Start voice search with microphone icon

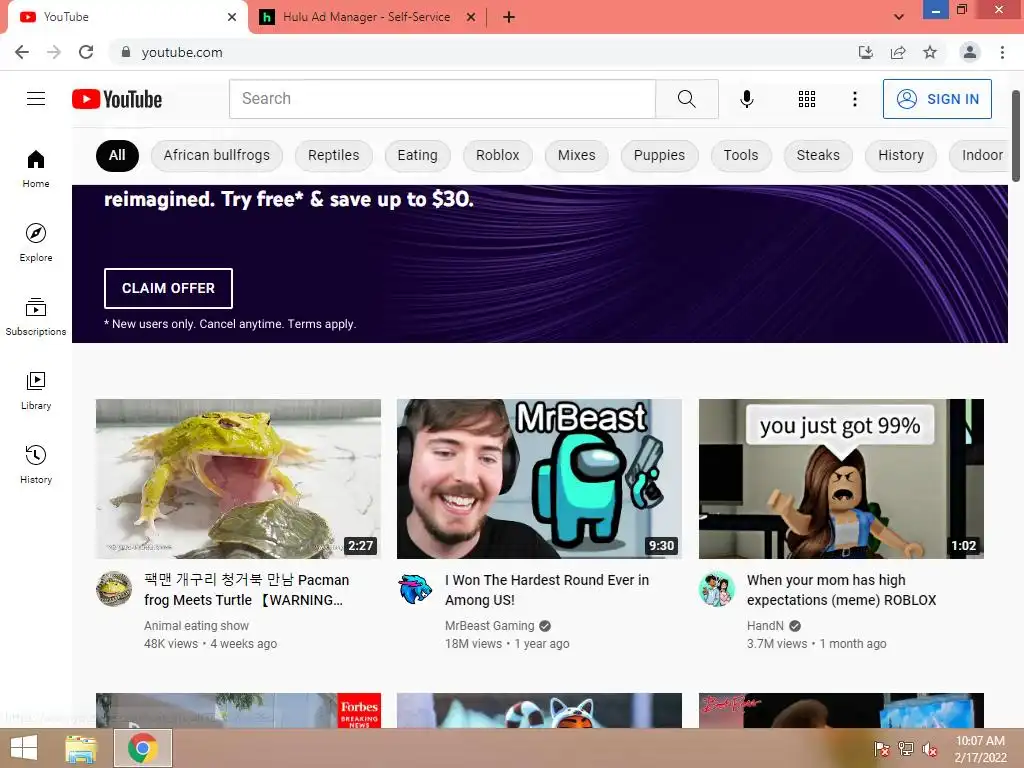(x=746, y=99)
